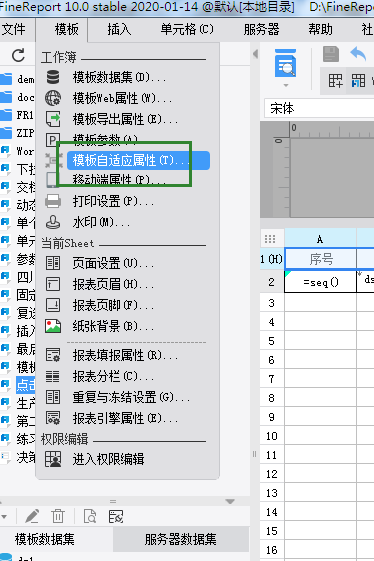The width and height of the screenshot is (374, 561).
Task: Click the preview dataset icon
Action: tap(89, 516)
